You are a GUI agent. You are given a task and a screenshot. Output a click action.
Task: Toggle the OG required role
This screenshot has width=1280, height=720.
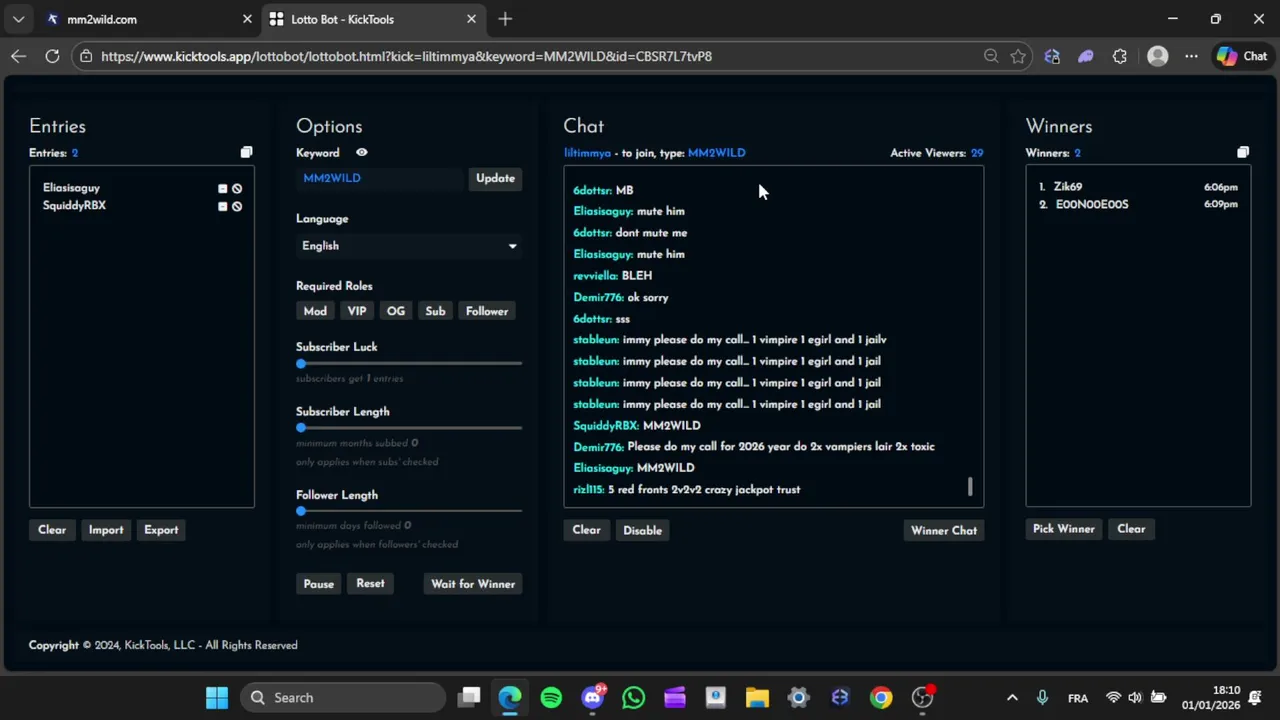[x=396, y=311]
